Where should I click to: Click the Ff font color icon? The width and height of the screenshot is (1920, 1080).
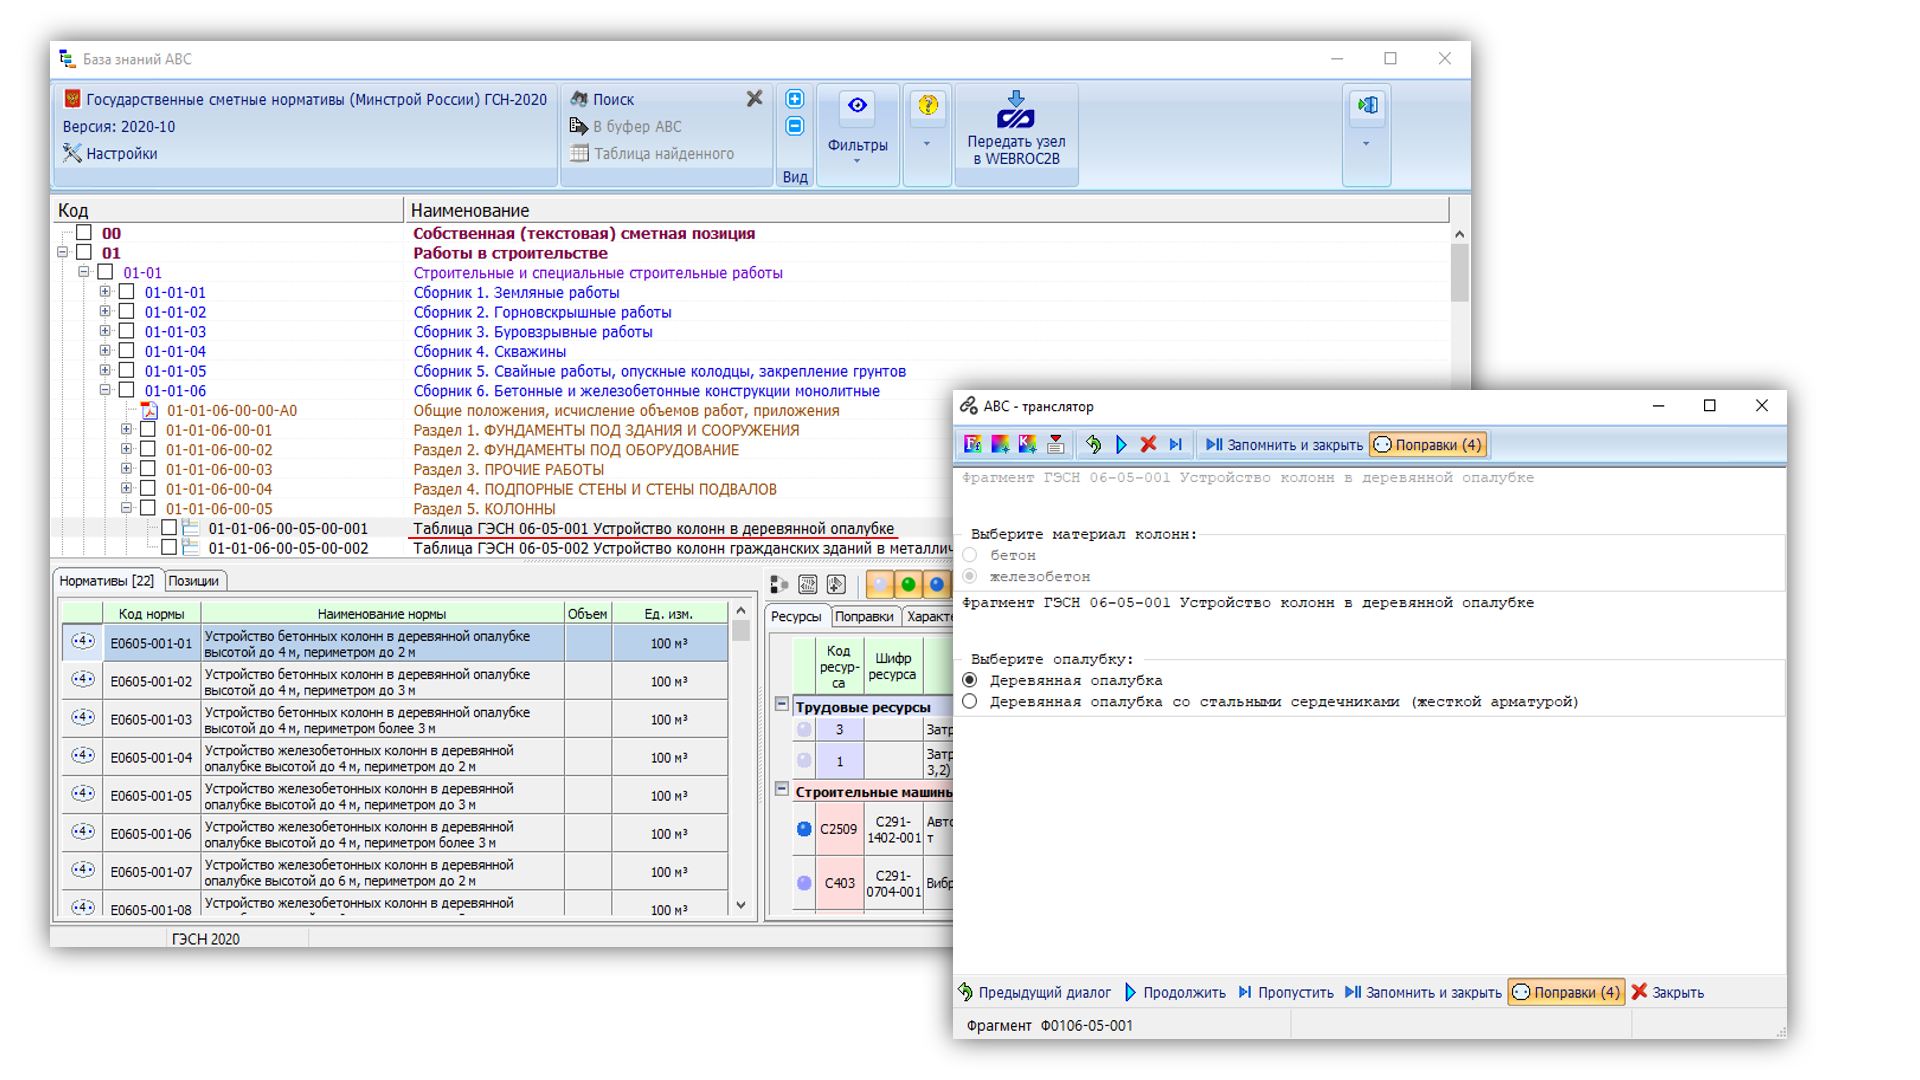click(972, 444)
